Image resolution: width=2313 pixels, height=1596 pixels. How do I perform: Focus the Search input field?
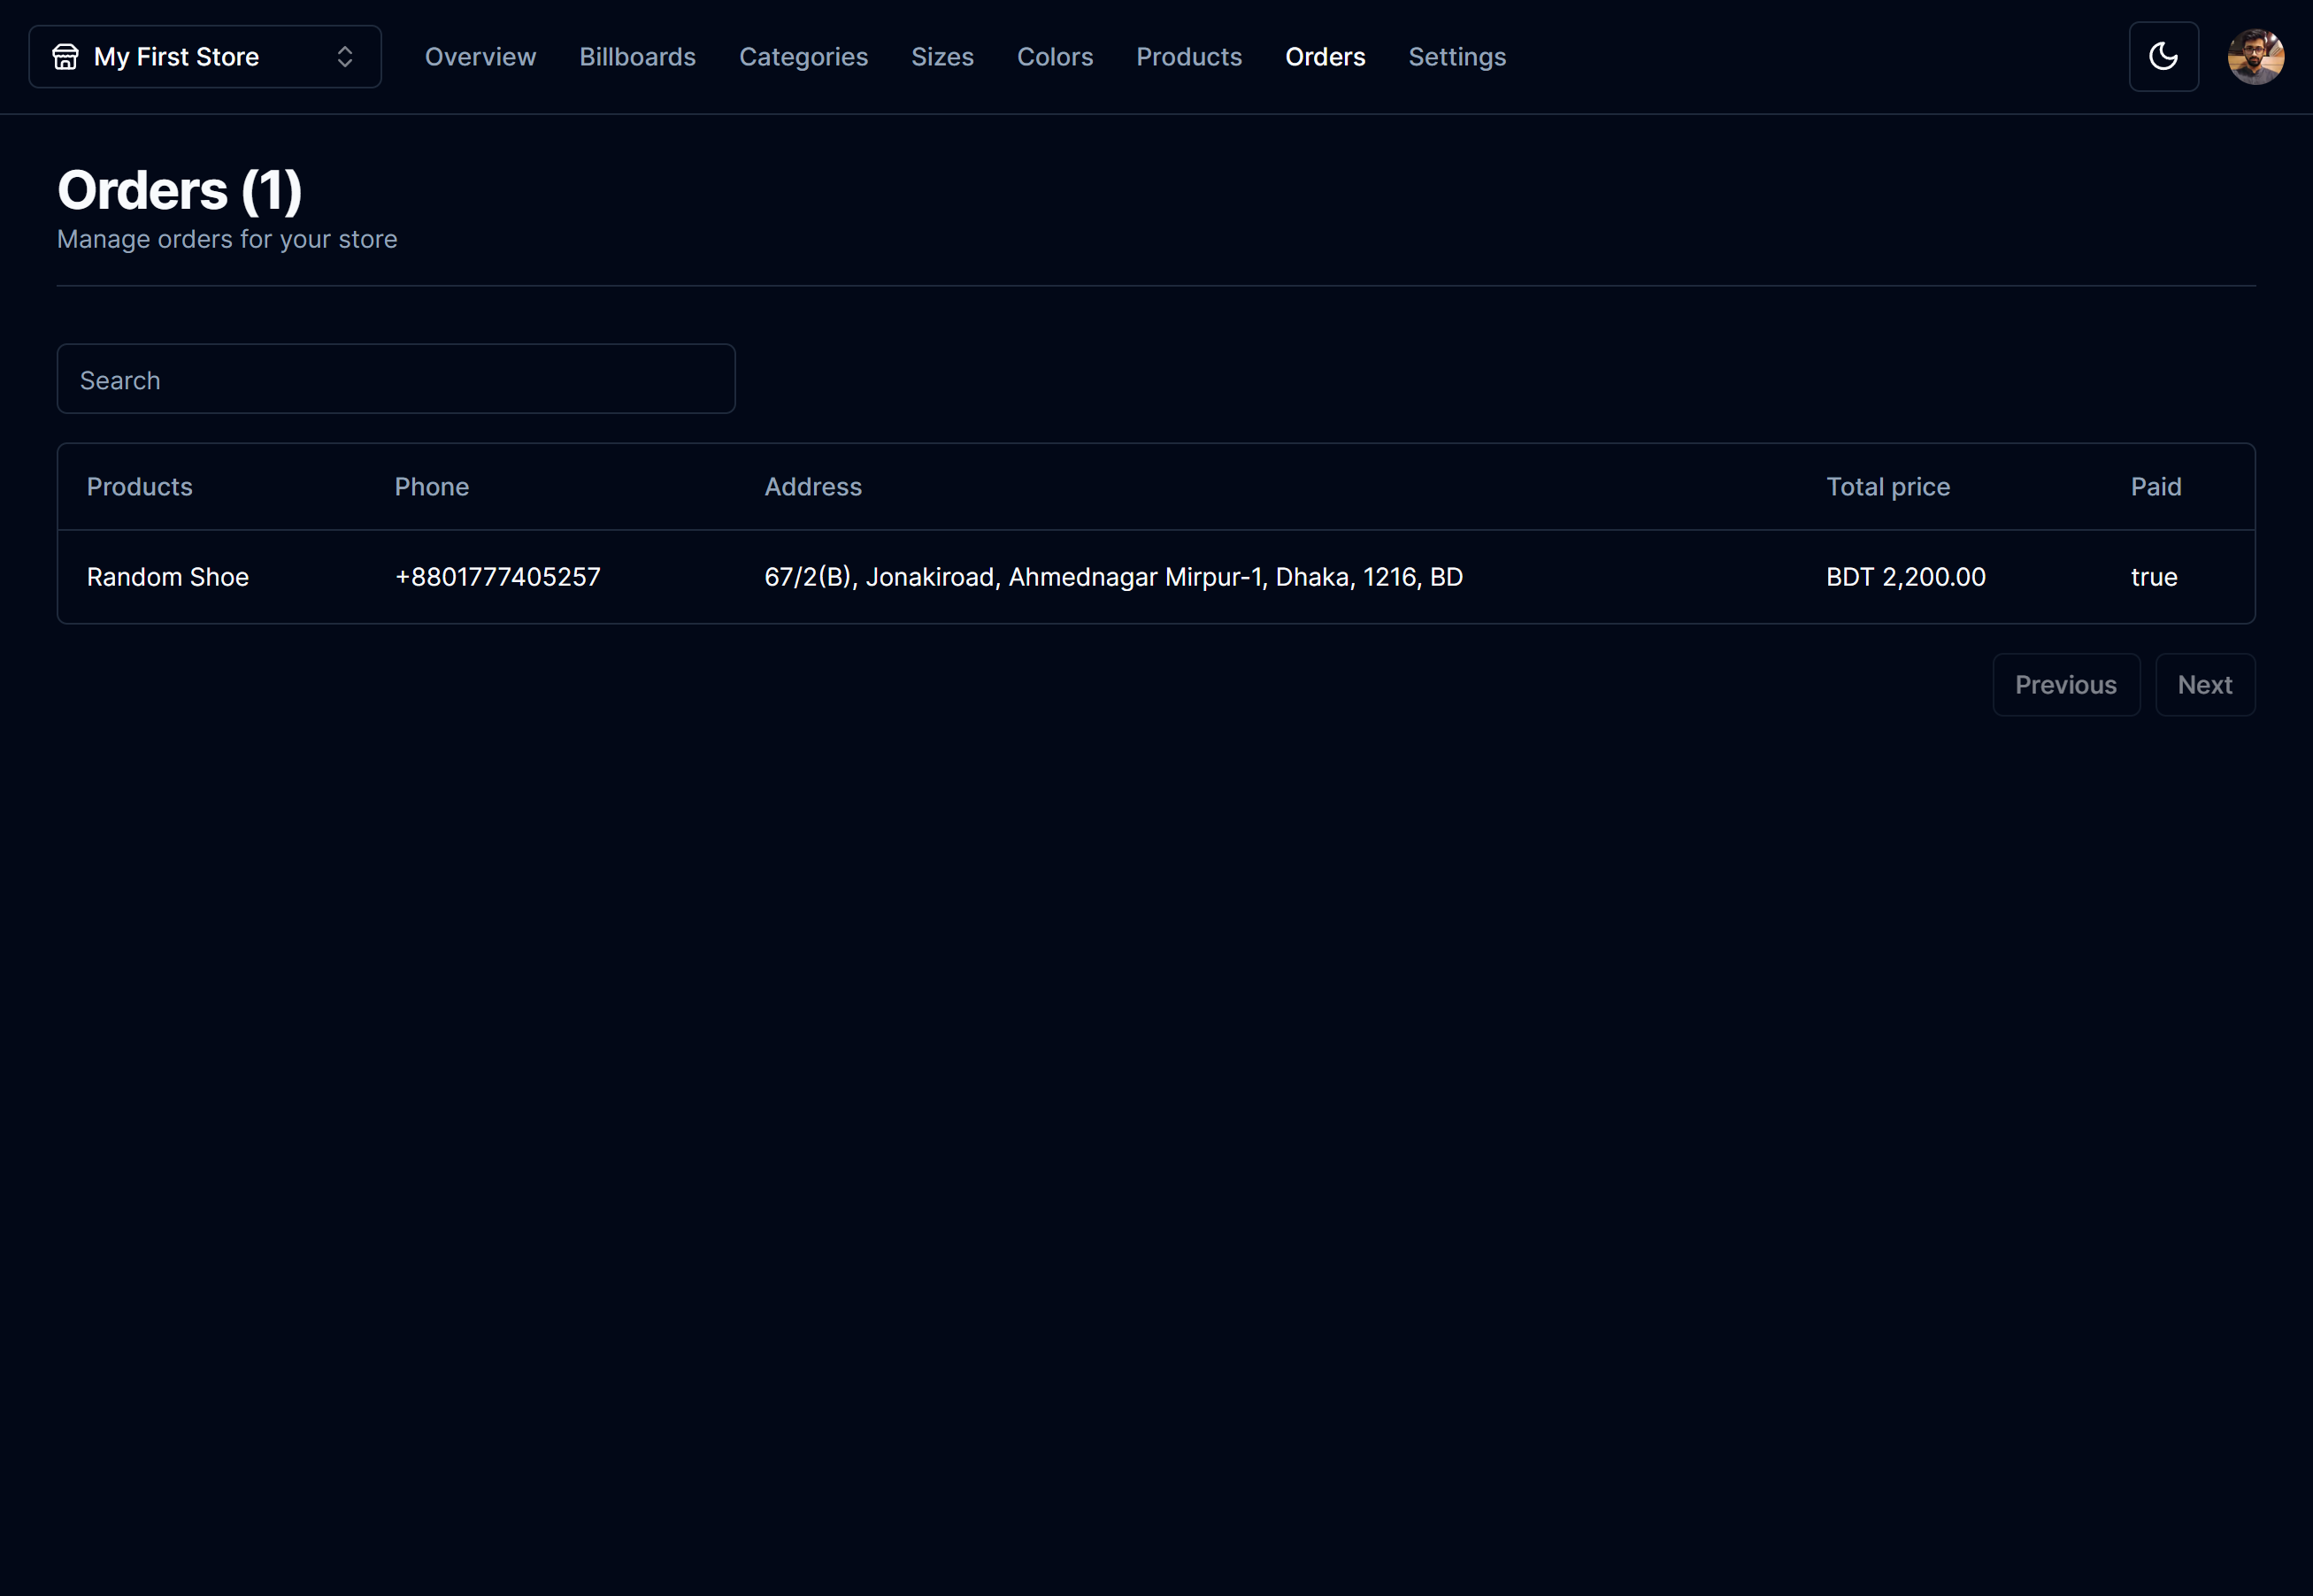396,379
